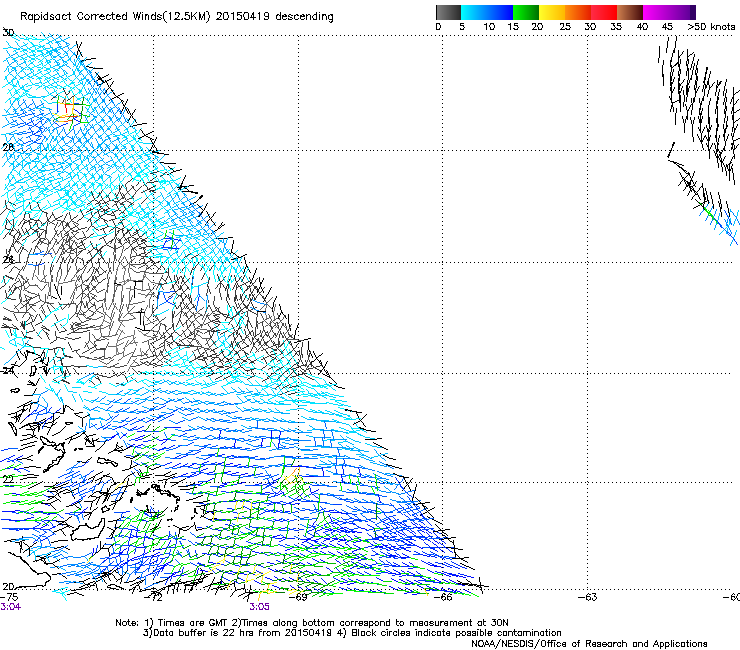
Task: Click the longitude label '-66'
Action: pyautogui.click(x=443, y=597)
